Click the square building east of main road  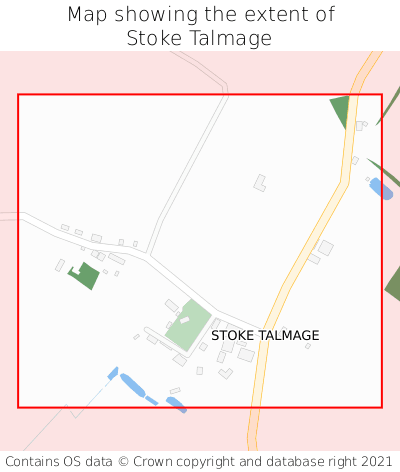(x=325, y=248)
